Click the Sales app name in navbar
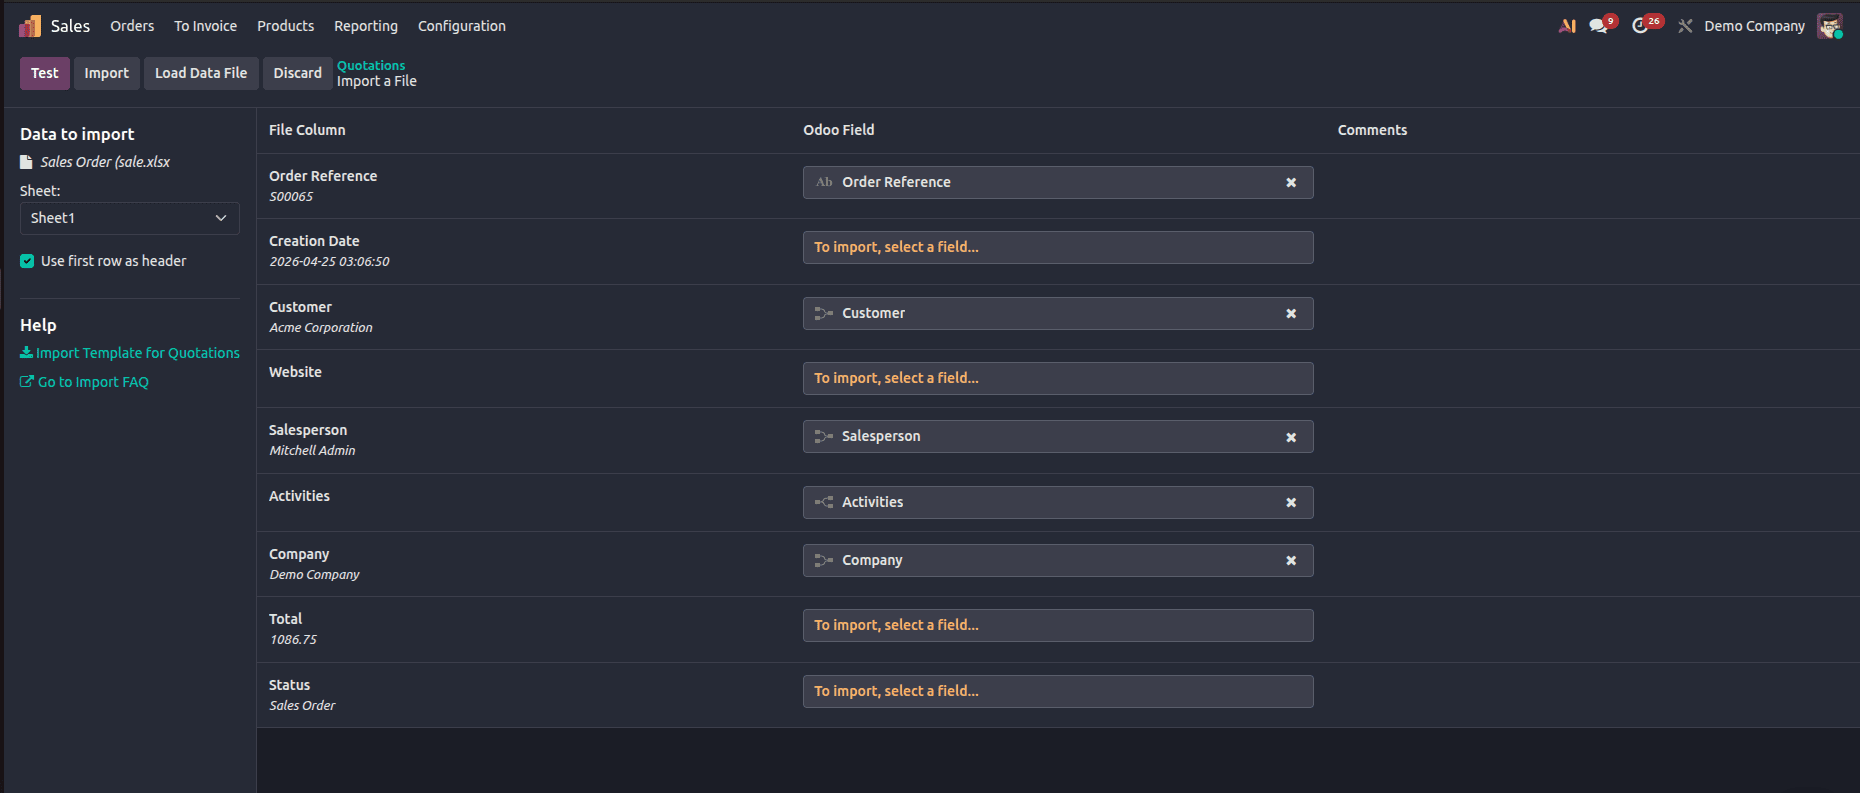Screen dimensions: 1860x793 (70, 26)
